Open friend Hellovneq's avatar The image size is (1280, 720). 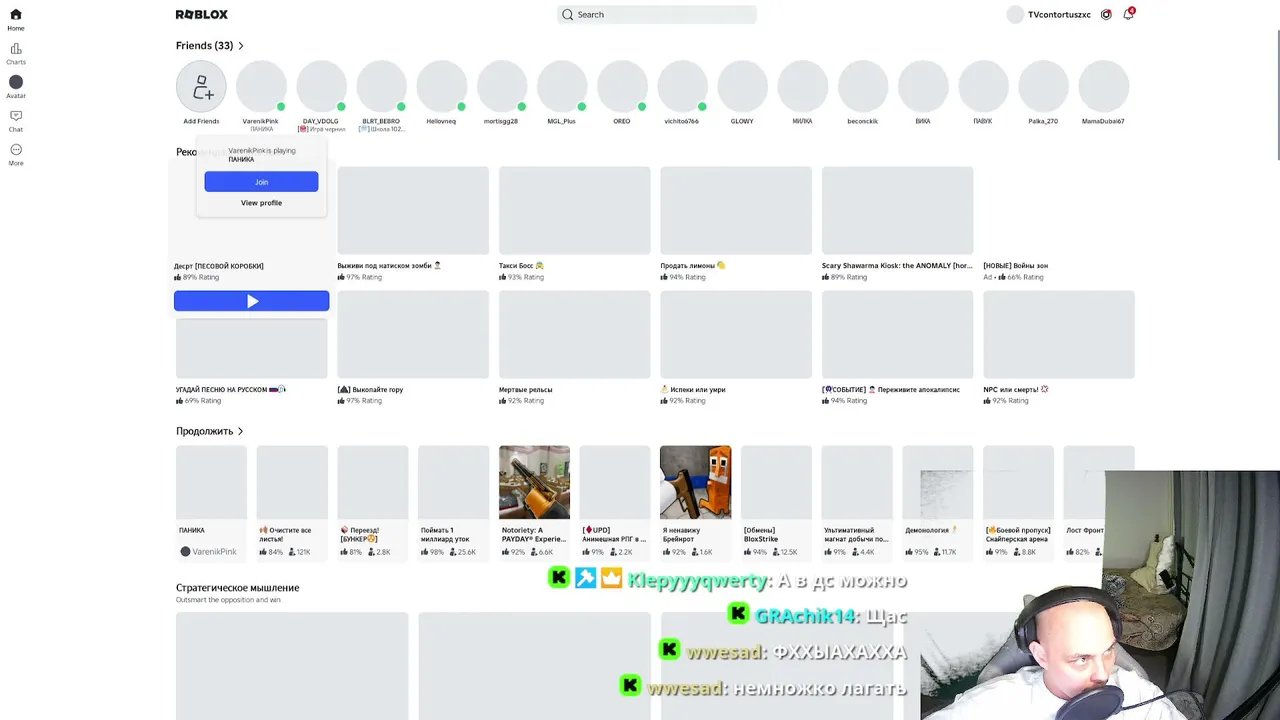441,86
